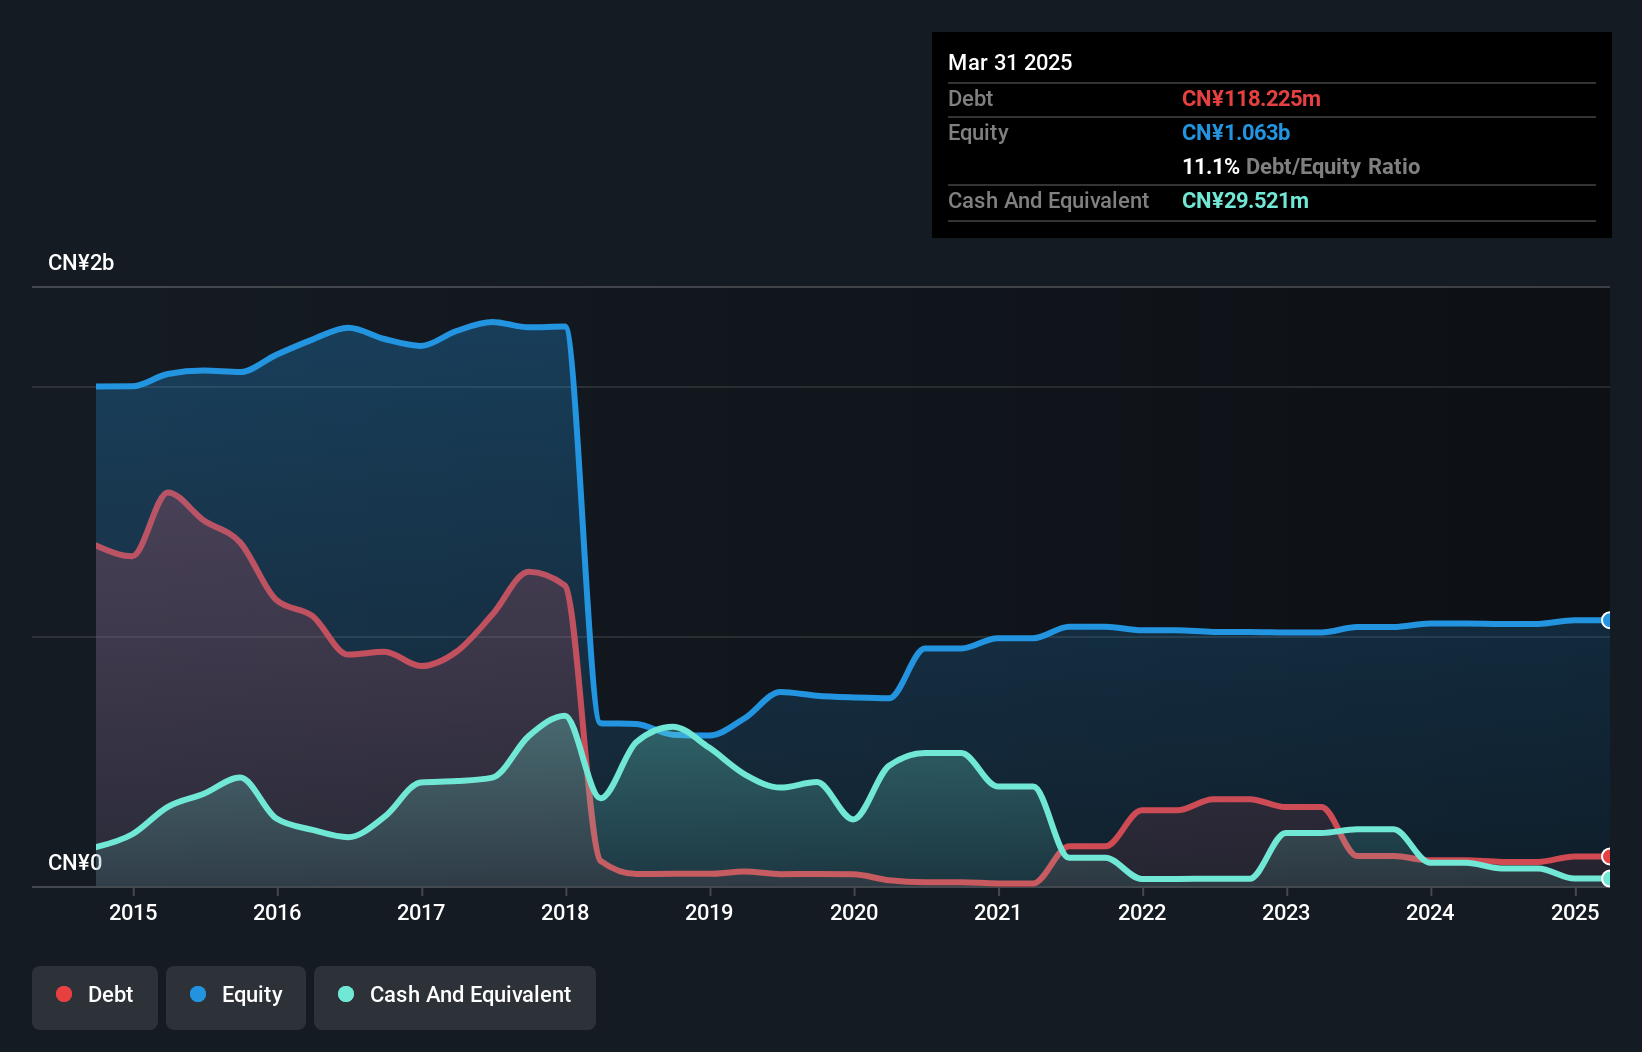Click the 2022 x-axis label
This screenshot has width=1642, height=1052.
(1142, 912)
